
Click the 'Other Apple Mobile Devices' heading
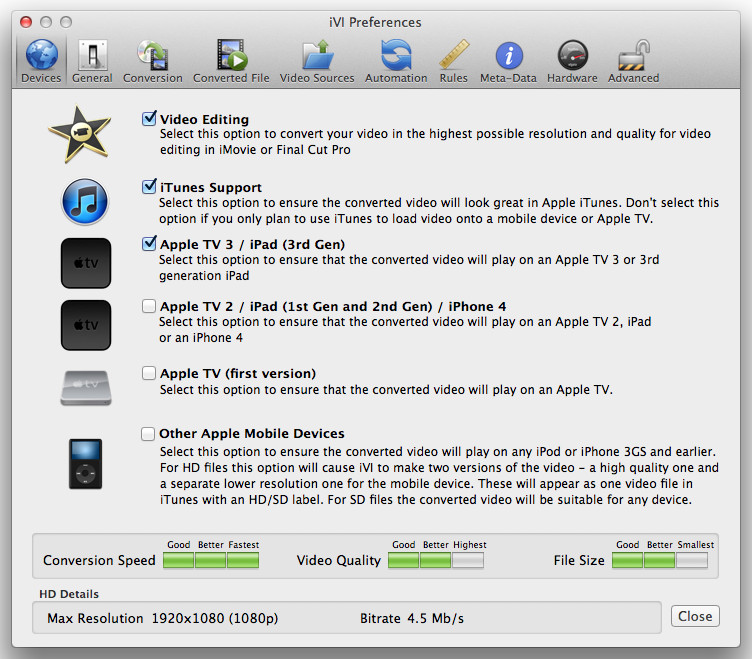point(252,434)
